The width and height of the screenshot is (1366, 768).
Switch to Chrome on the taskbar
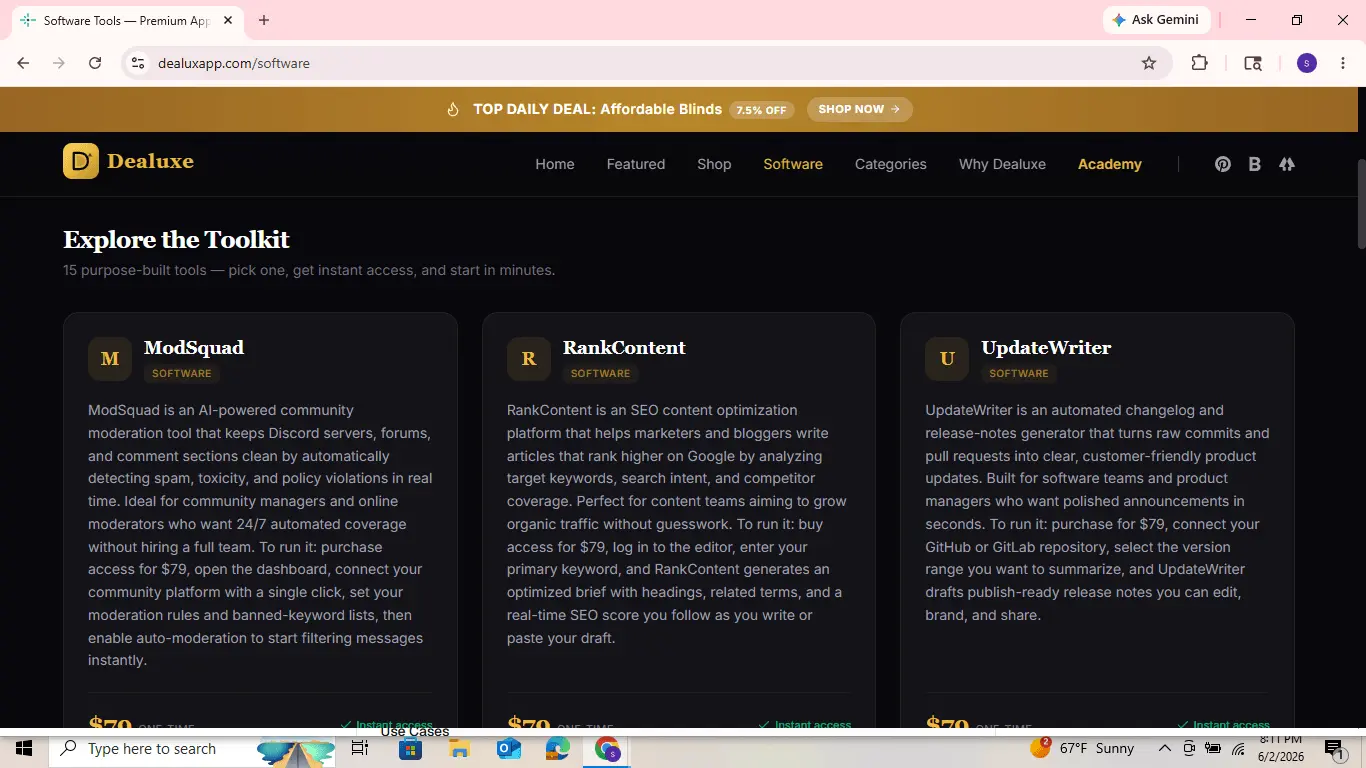pos(608,748)
